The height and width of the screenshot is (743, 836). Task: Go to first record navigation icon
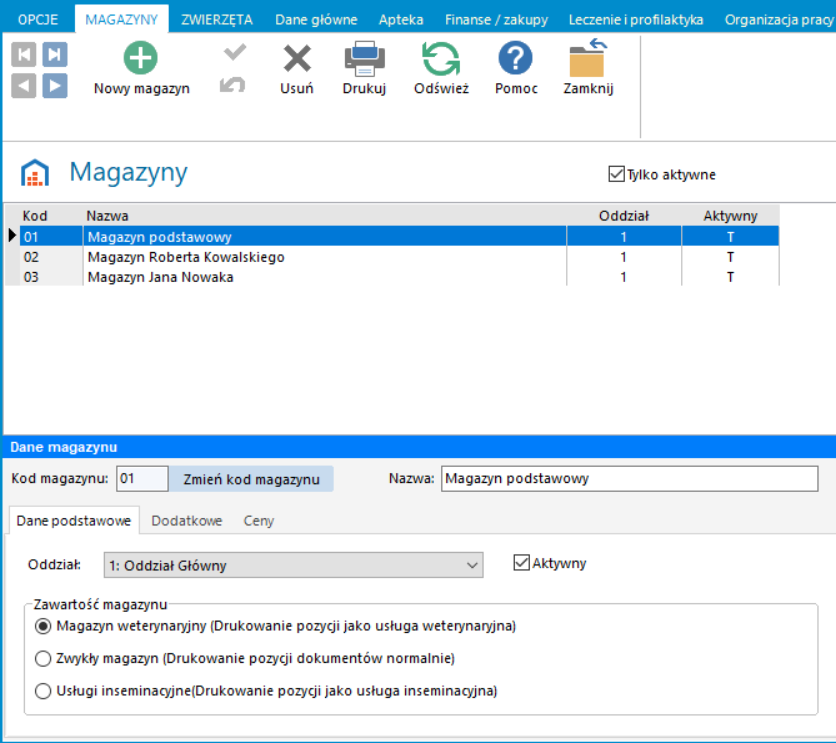click(x=23, y=54)
